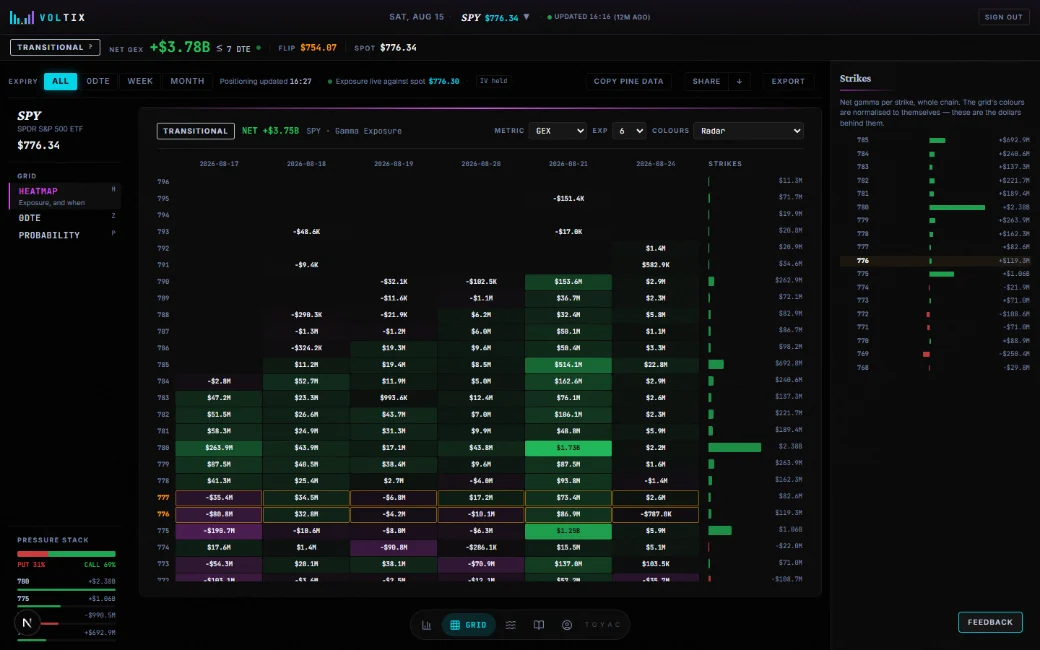Click the Share button
The image size is (1040, 650).
pos(706,81)
